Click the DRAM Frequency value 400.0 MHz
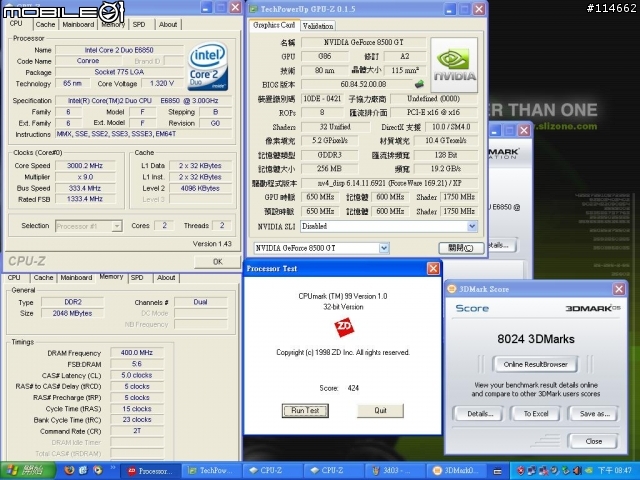The image size is (640, 480). point(137,353)
